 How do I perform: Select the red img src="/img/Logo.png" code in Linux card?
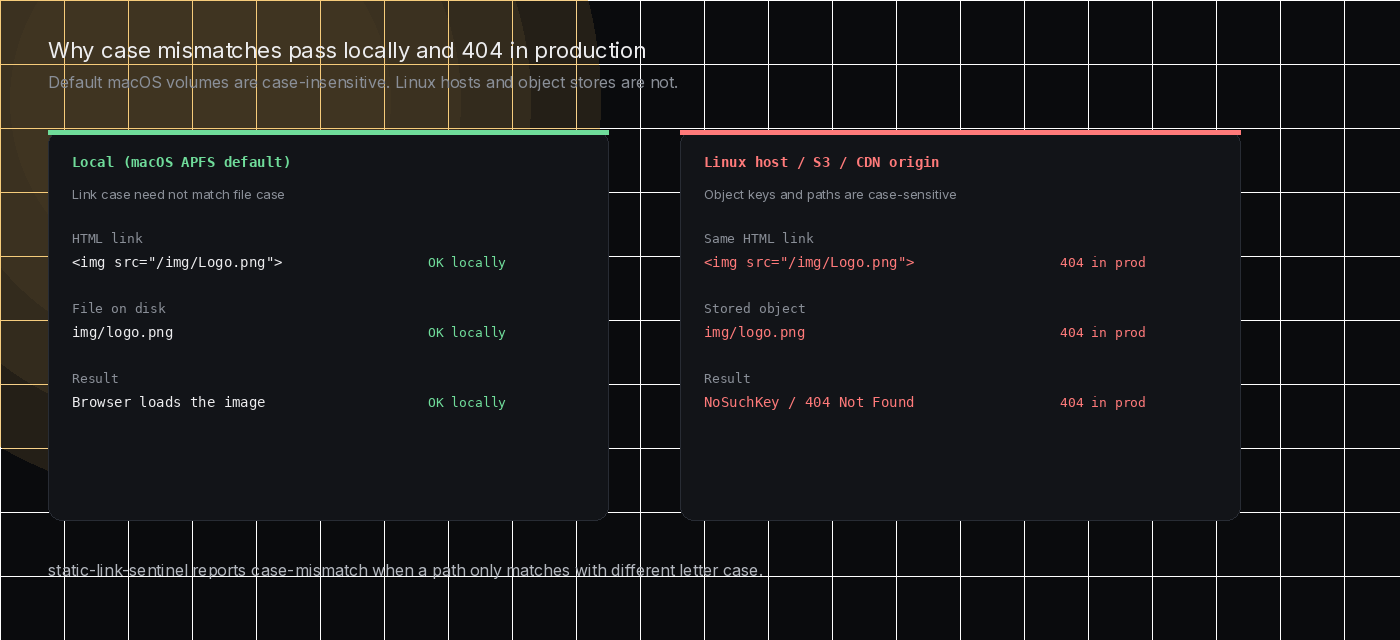click(x=809, y=262)
